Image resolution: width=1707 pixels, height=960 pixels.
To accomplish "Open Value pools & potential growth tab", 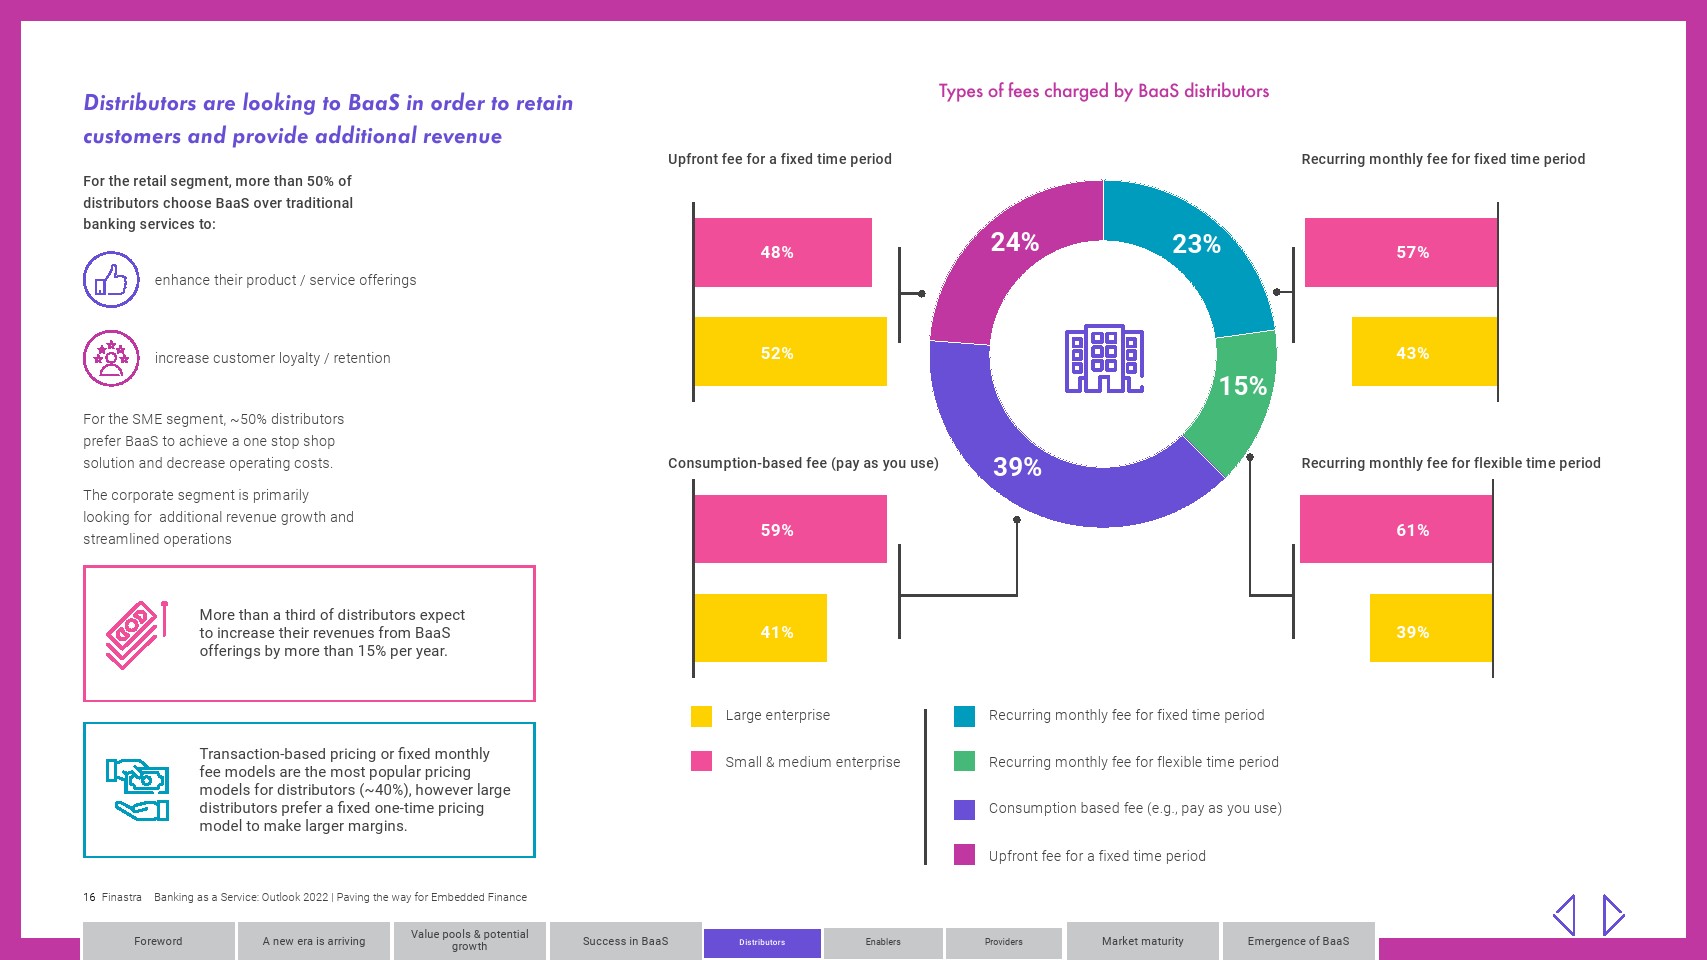I will tap(469, 941).
